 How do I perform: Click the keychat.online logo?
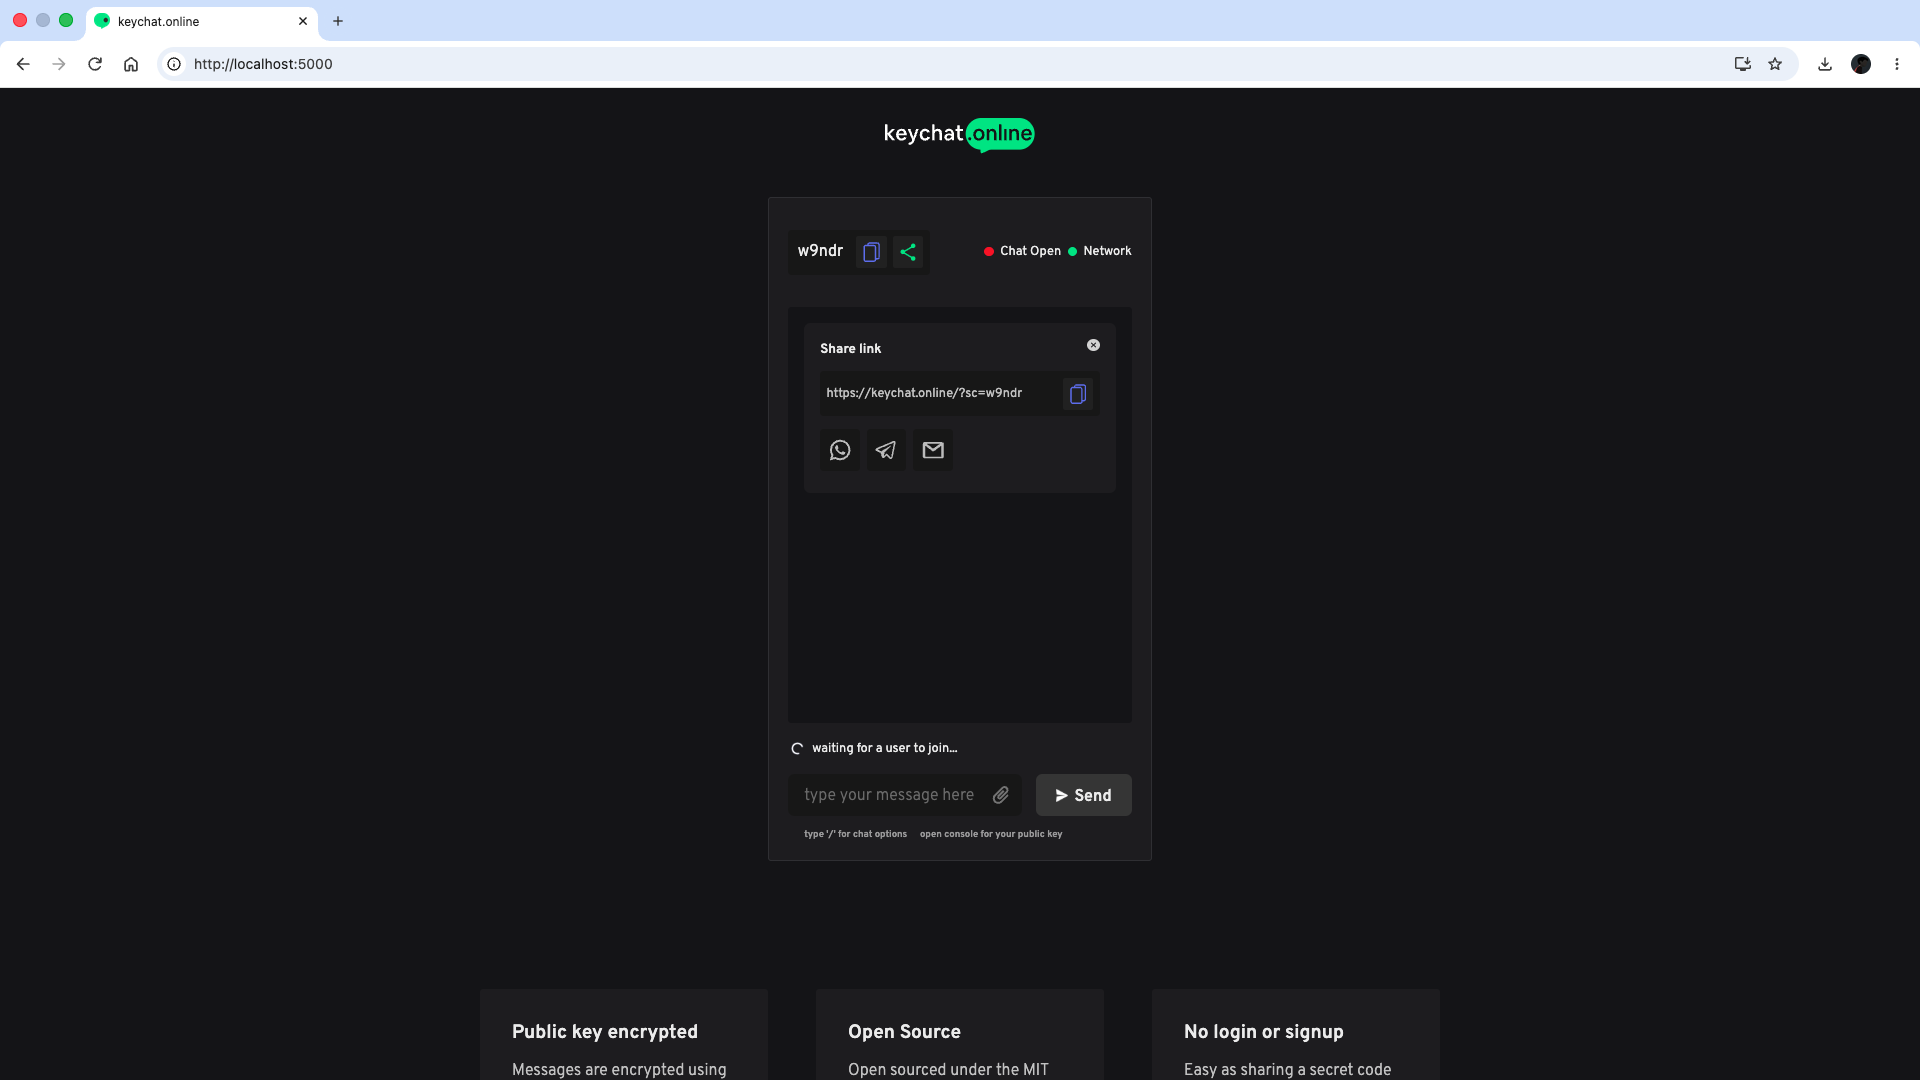[x=959, y=134]
